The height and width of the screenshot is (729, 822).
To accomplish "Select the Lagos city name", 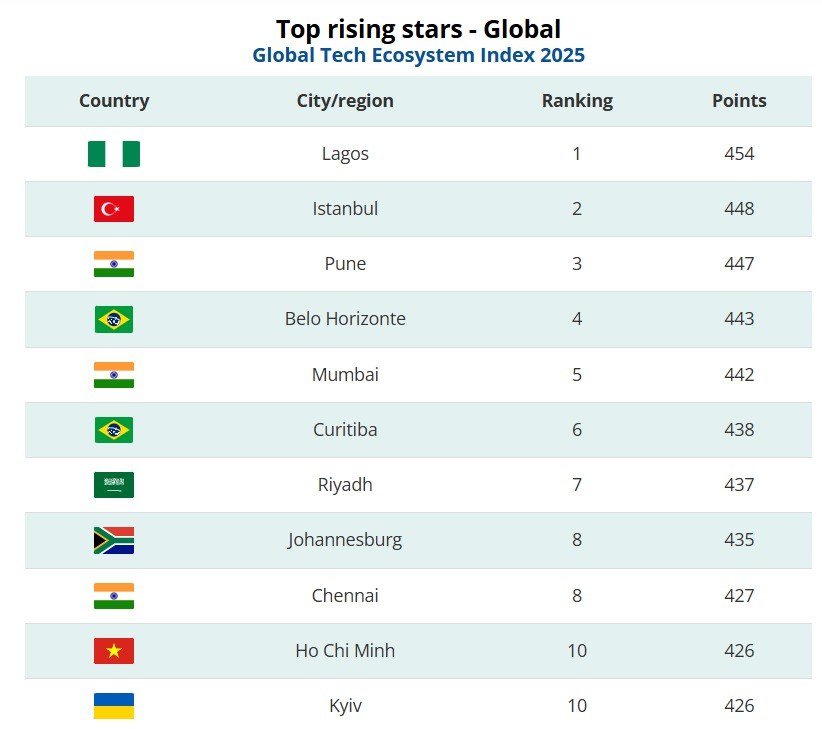I will click(x=345, y=154).
